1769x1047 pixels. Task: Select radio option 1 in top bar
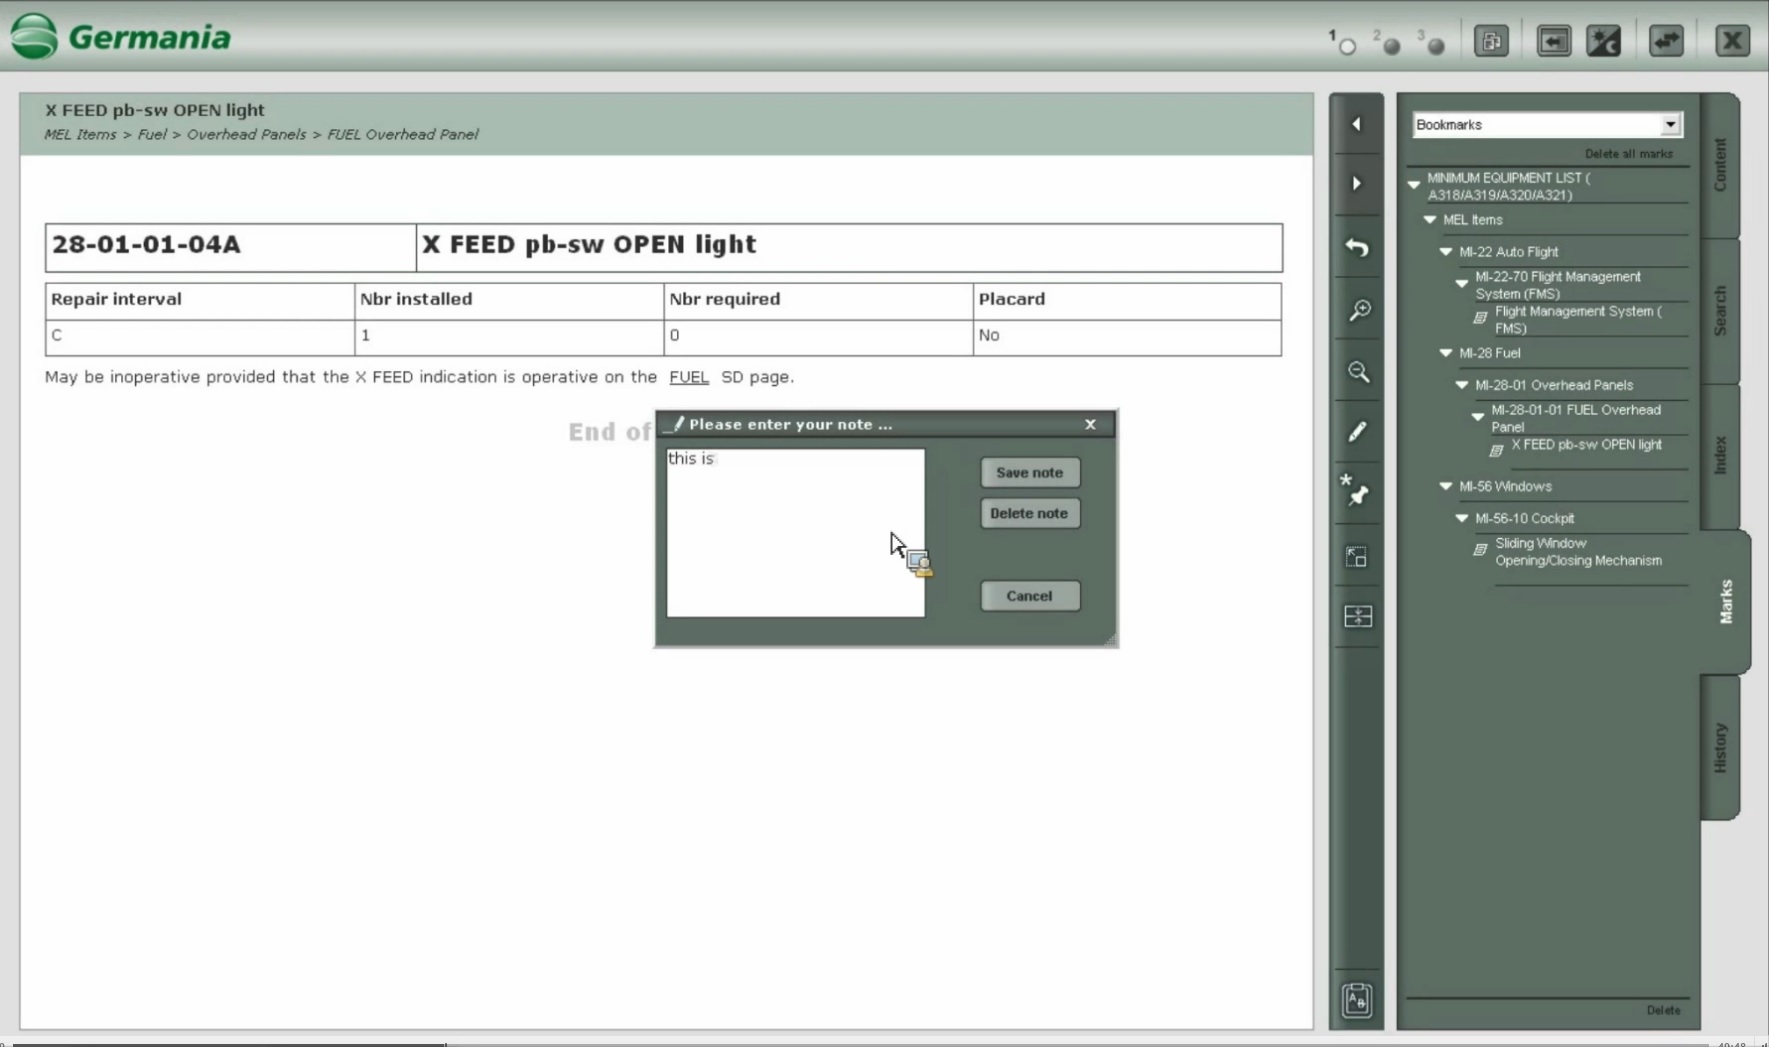pos(1346,46)
